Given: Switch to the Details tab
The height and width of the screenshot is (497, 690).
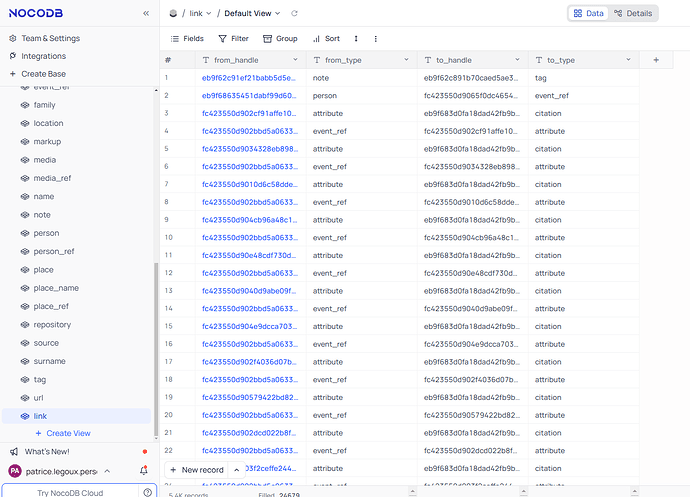Looking at the screenshot, I should coord(633,13).
